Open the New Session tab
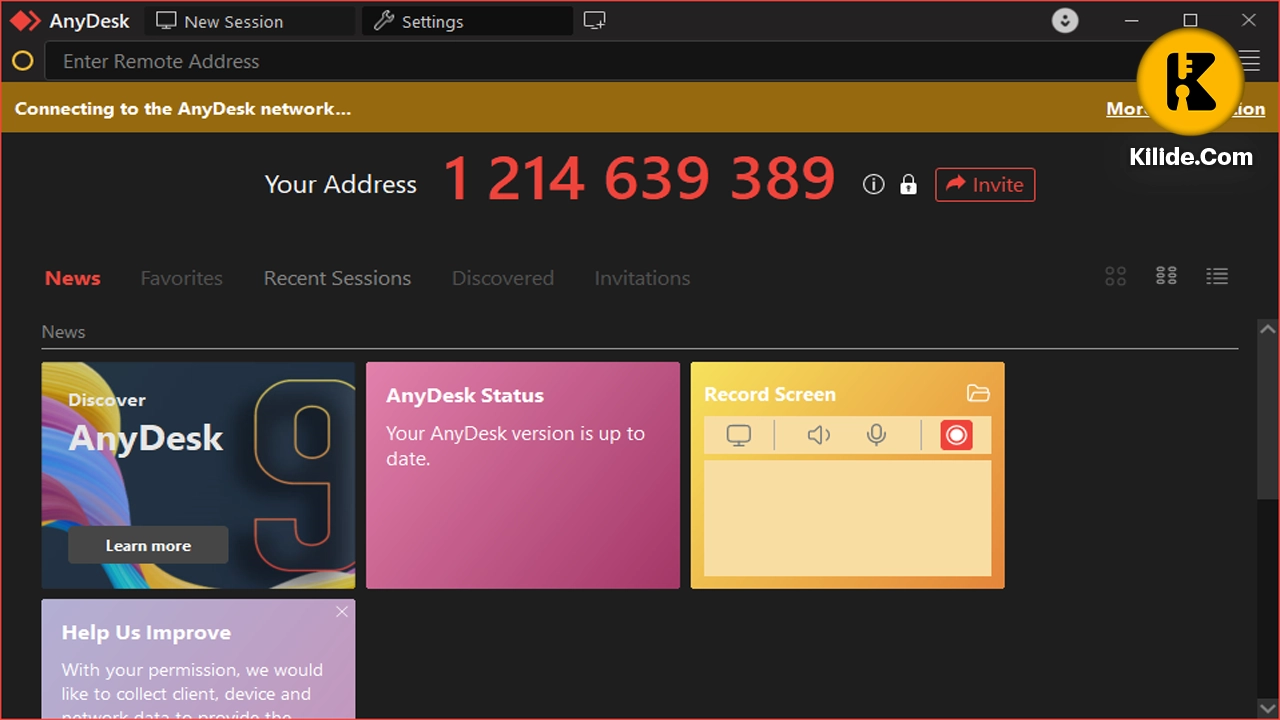The image size is (1280, 720). 250,21
